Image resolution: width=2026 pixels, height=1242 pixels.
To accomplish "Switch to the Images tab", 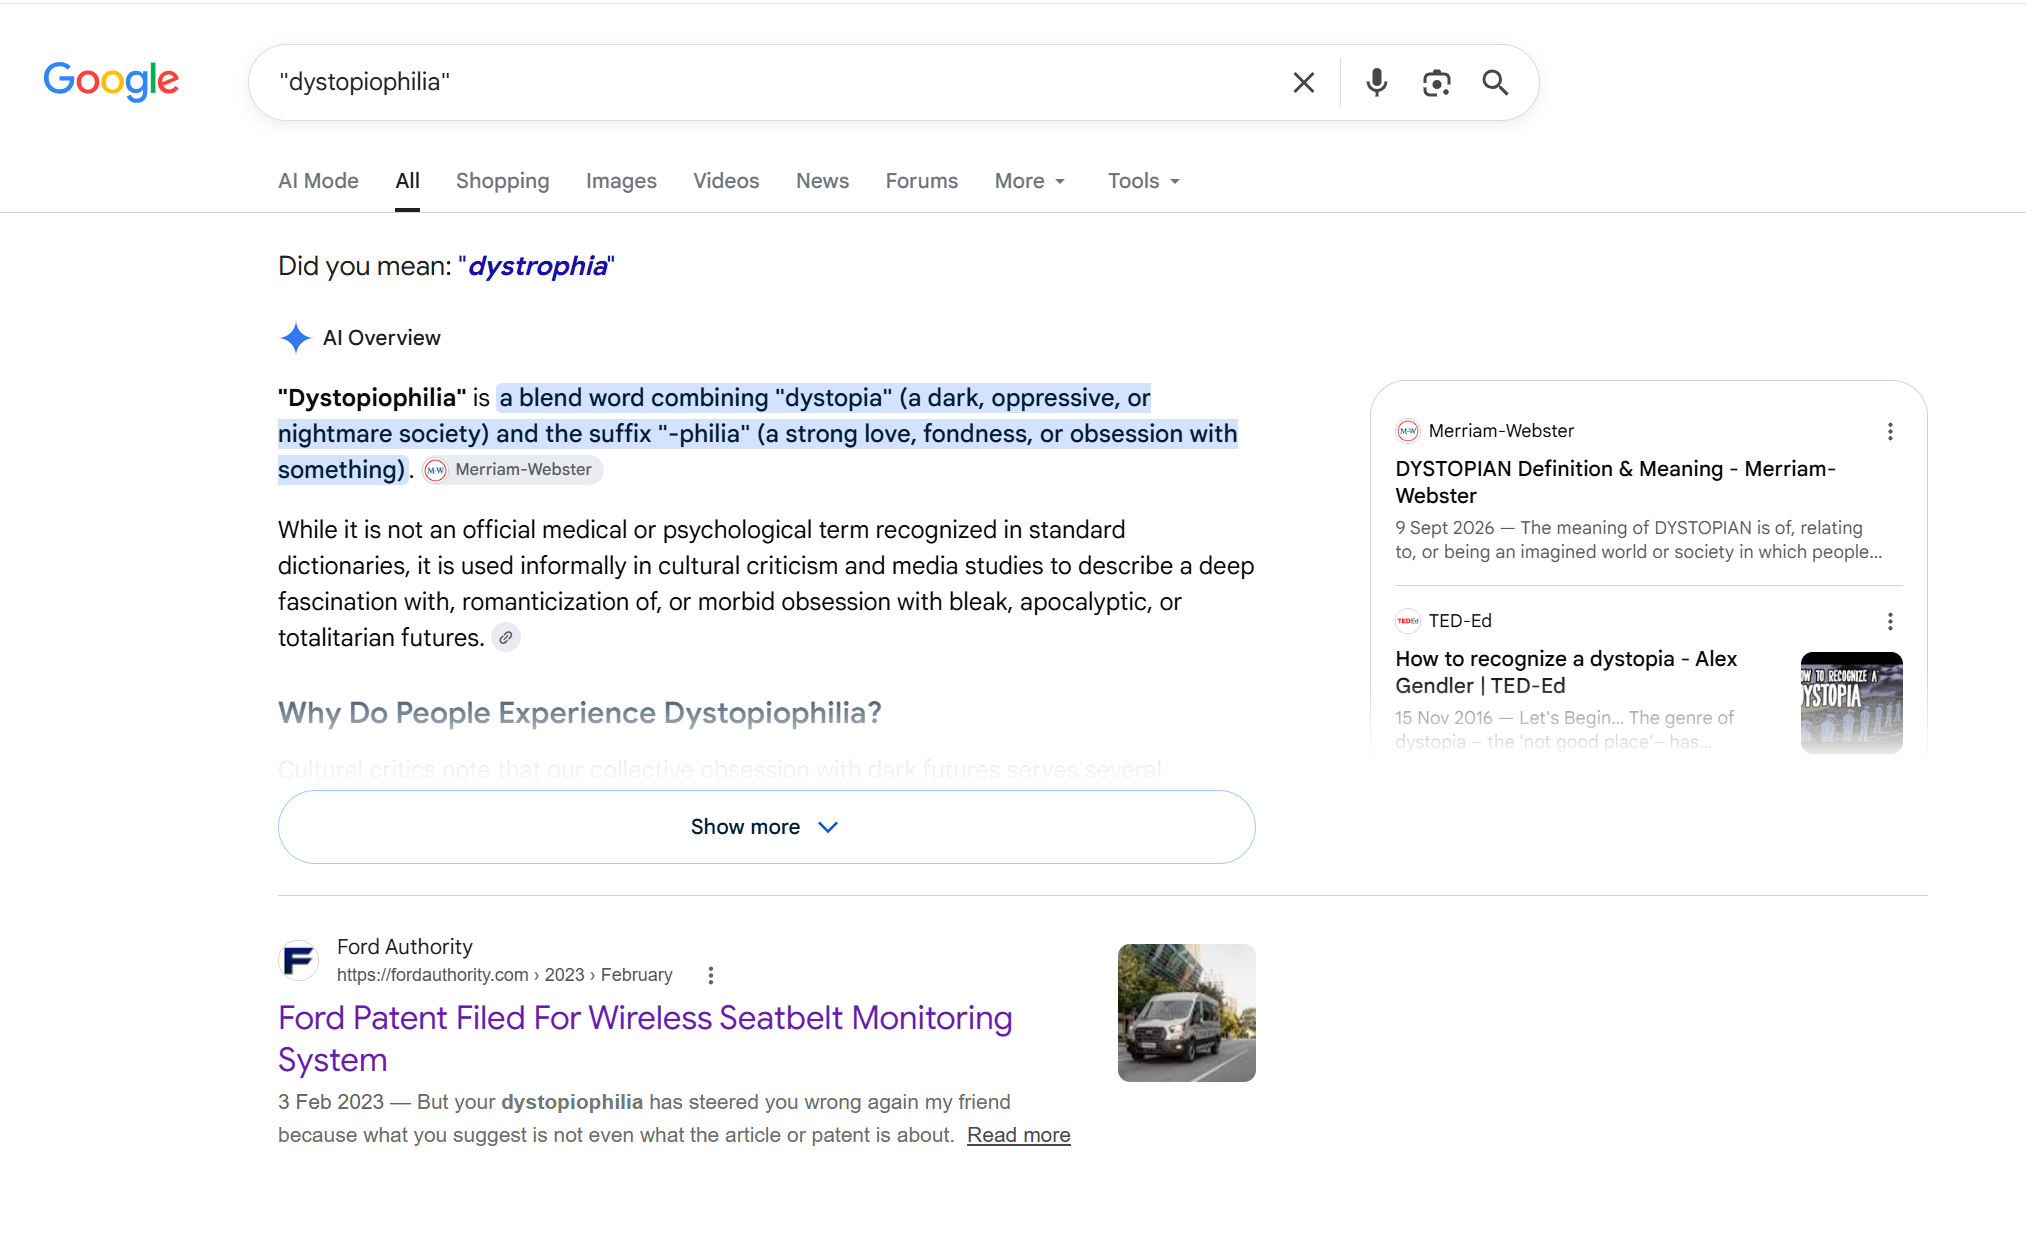I will 621,181.
